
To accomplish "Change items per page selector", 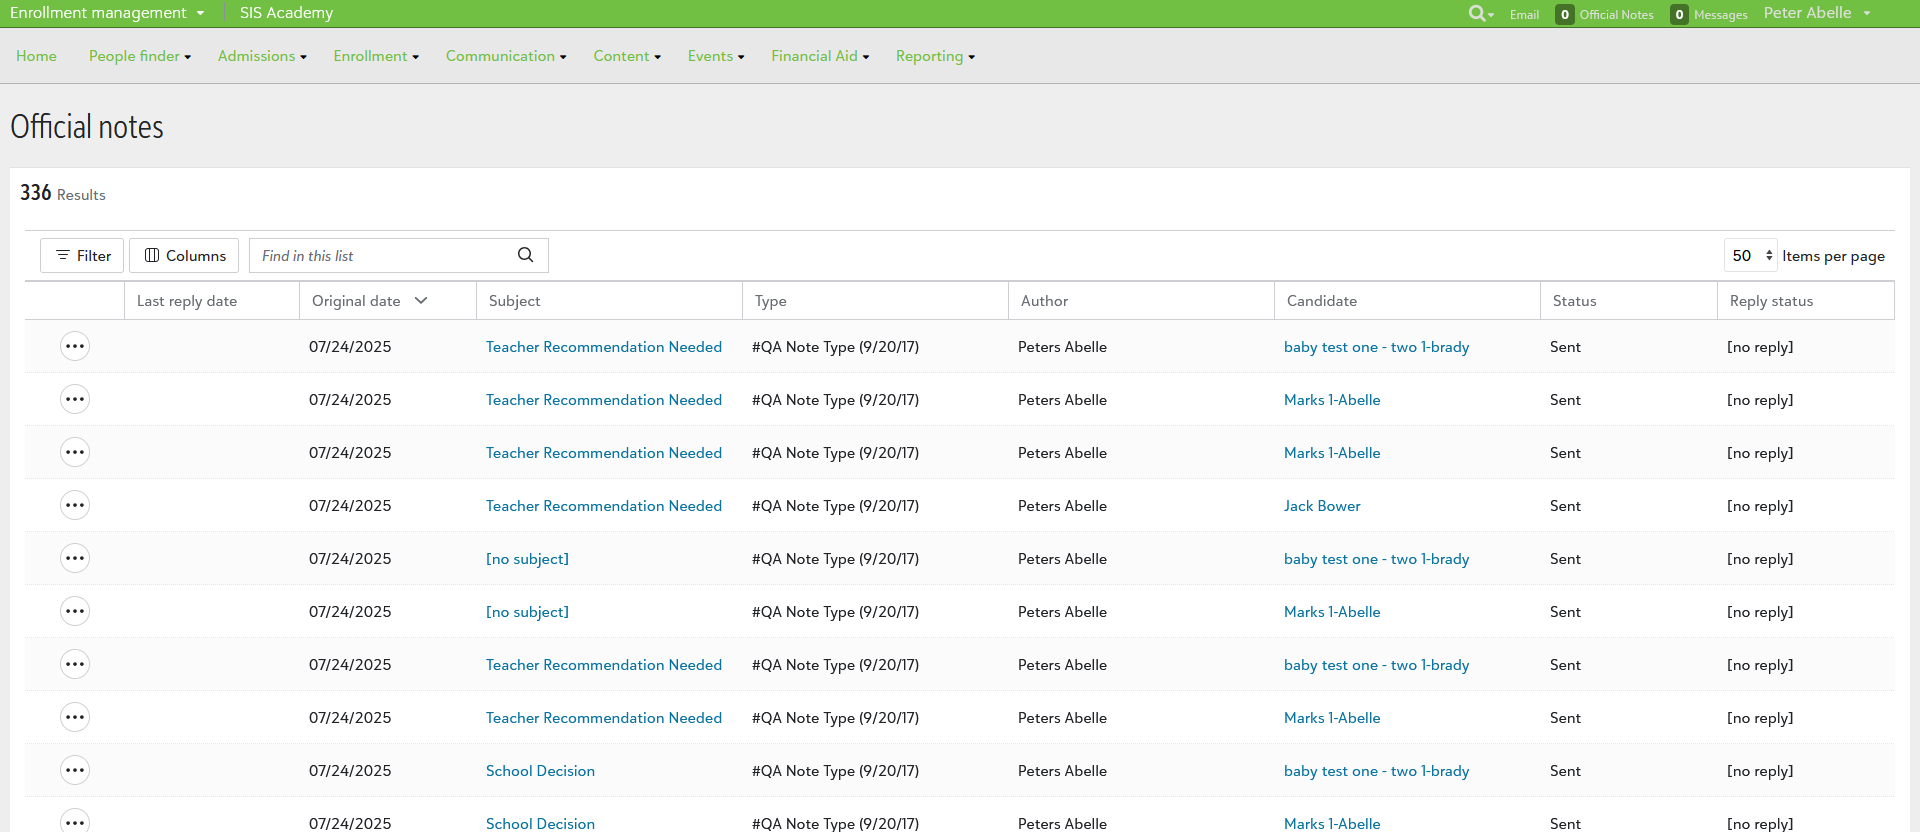I will coord(1751,255).
